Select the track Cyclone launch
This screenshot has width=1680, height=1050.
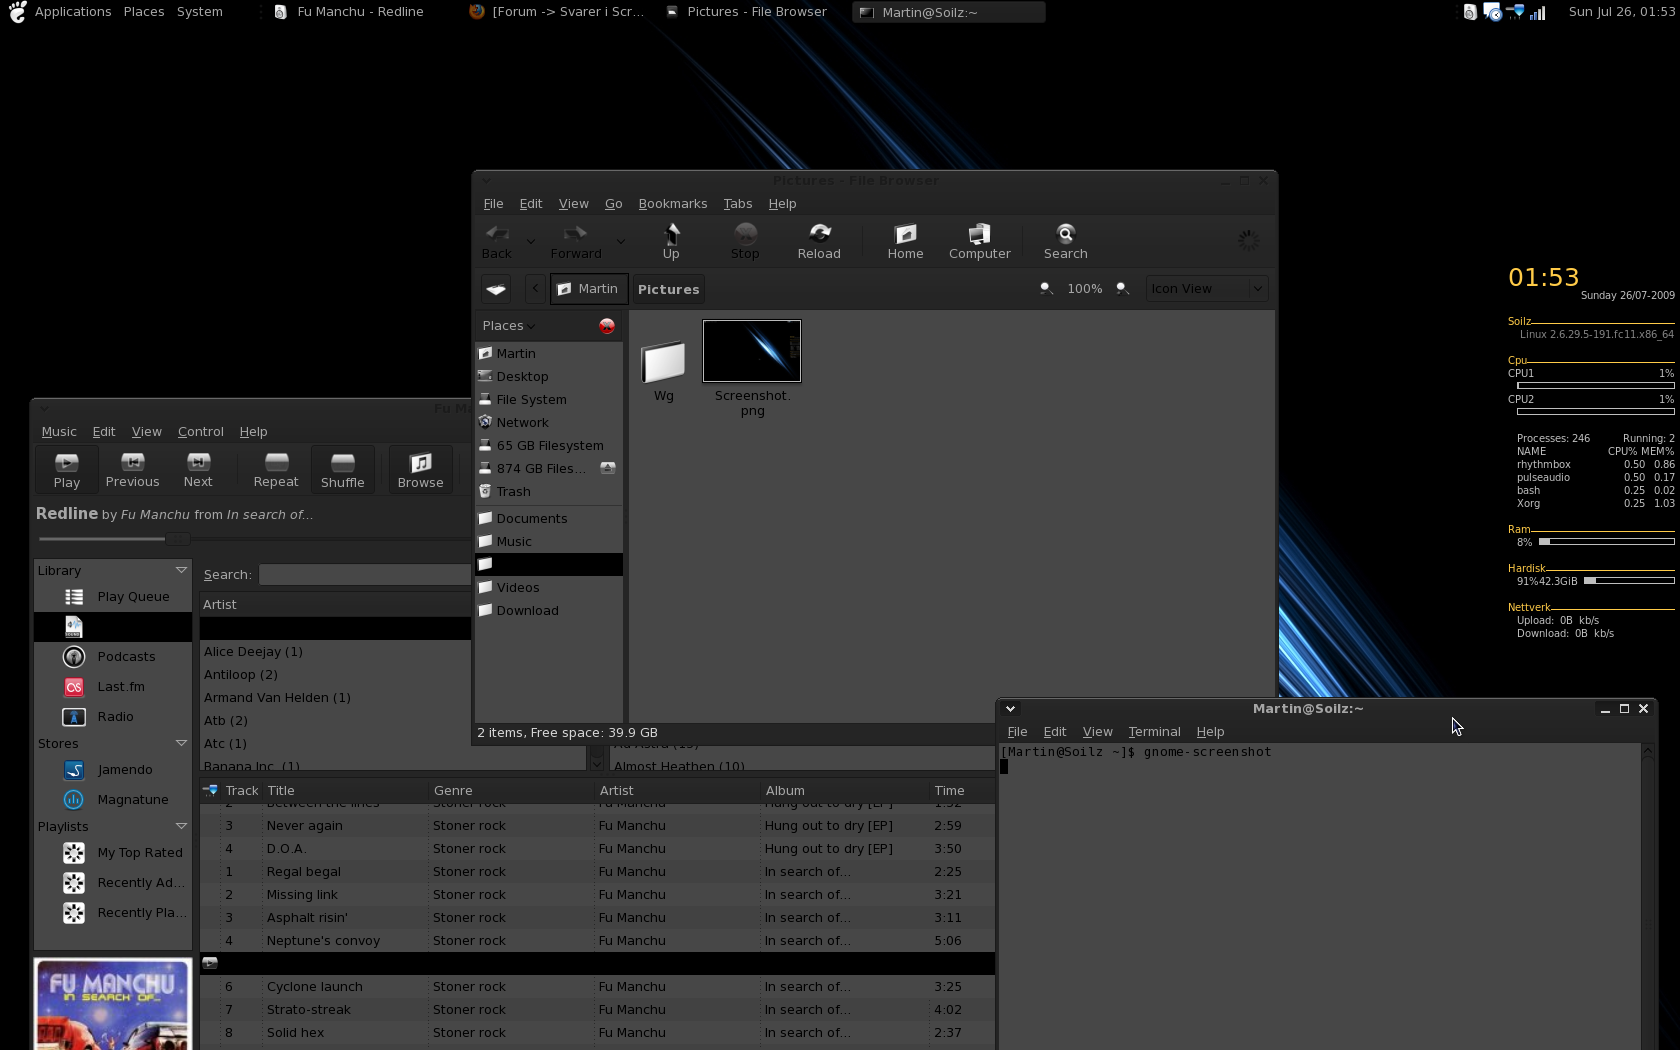597,987
